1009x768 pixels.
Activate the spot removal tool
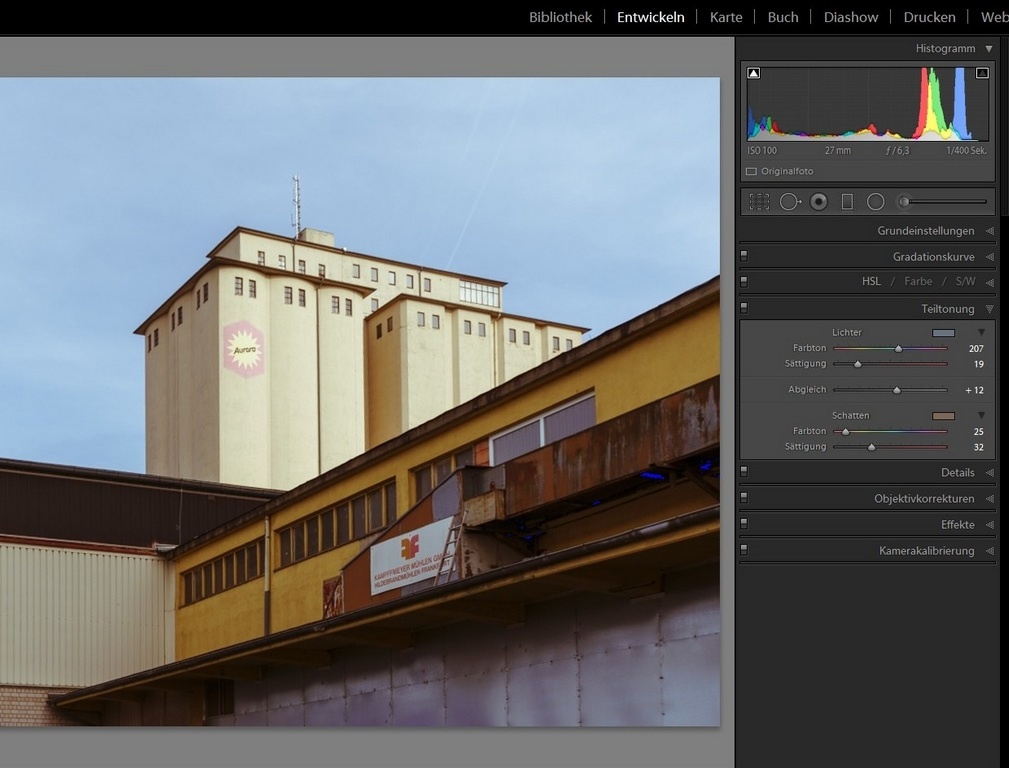[790, 202]
